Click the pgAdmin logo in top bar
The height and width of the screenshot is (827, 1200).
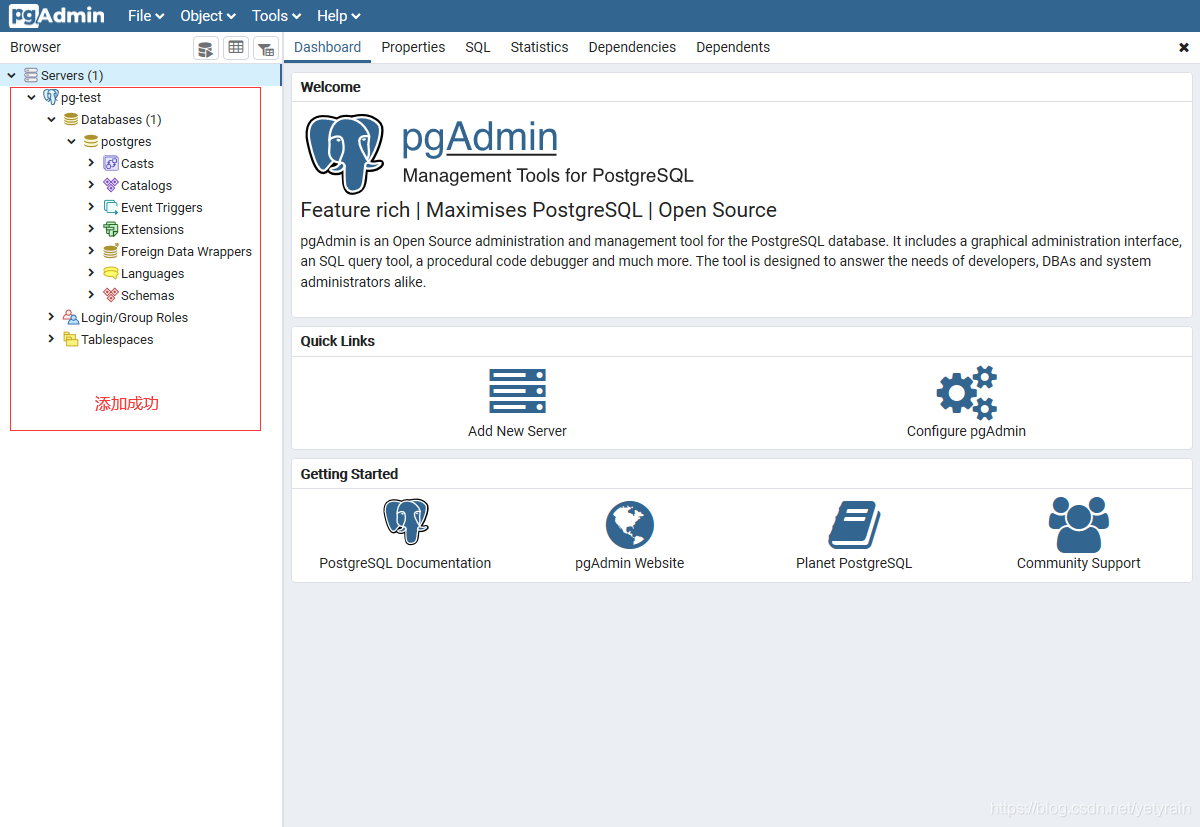[57, 16]
